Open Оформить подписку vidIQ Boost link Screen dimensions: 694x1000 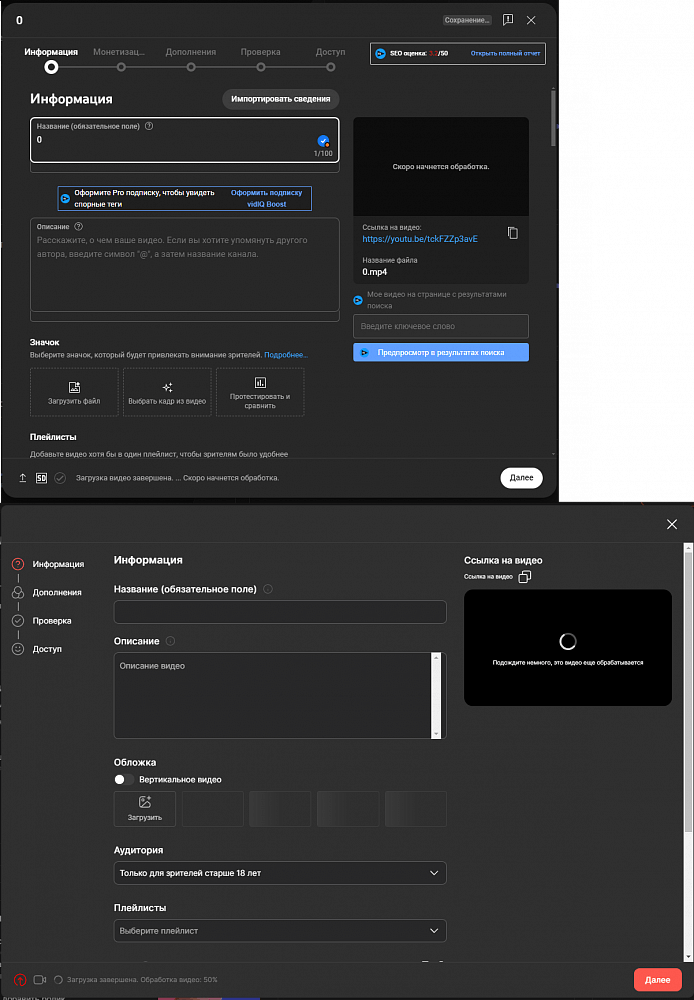tap(267, 198)
